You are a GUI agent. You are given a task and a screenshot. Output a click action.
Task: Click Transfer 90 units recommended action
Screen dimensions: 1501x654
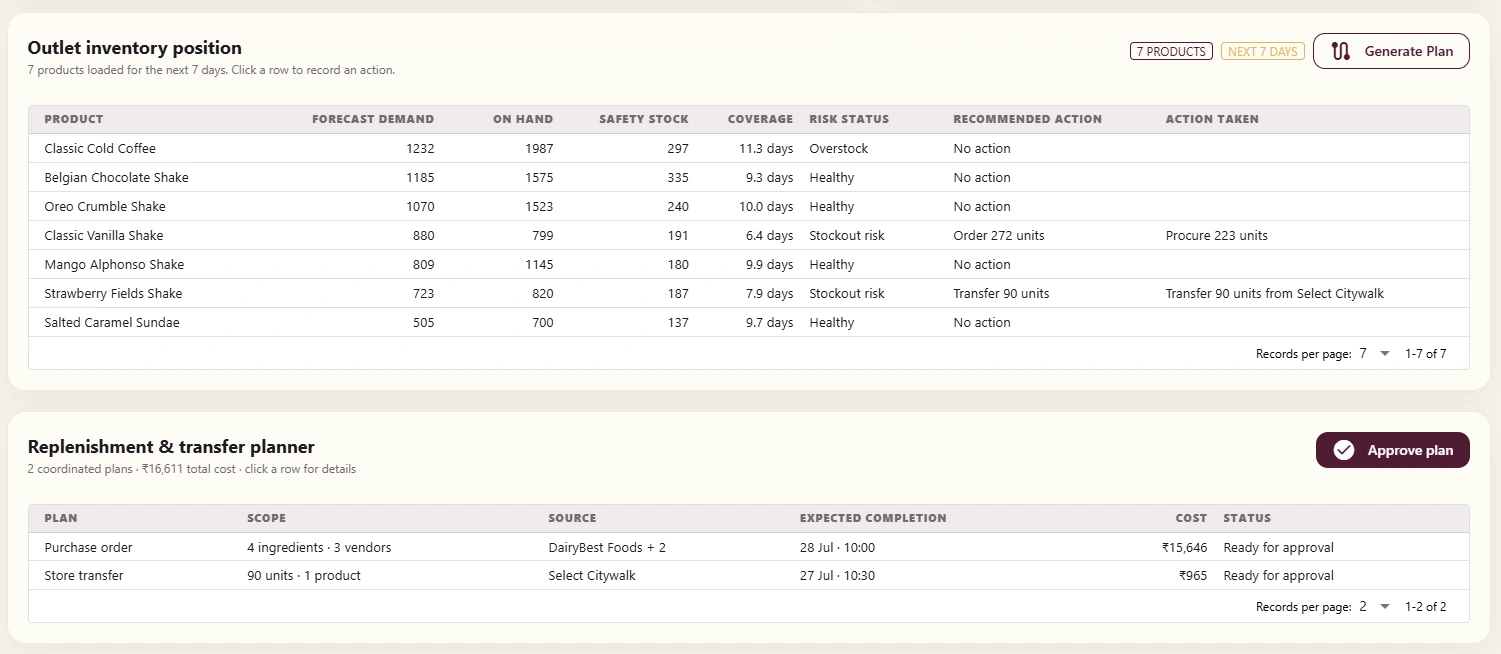point(1001,293)
